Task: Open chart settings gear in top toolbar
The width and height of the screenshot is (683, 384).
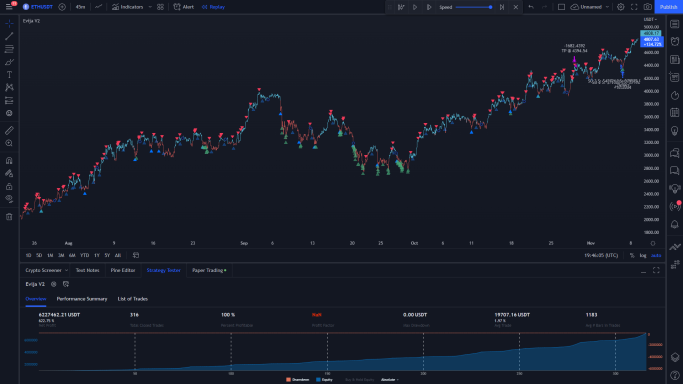Action: [x=621, y=7]
